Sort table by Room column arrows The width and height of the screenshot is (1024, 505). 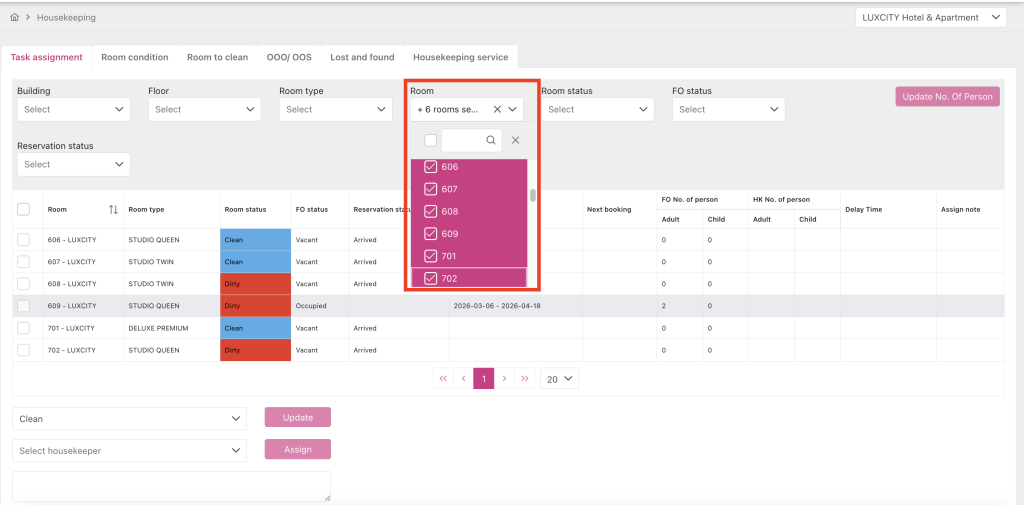point(113,210)
